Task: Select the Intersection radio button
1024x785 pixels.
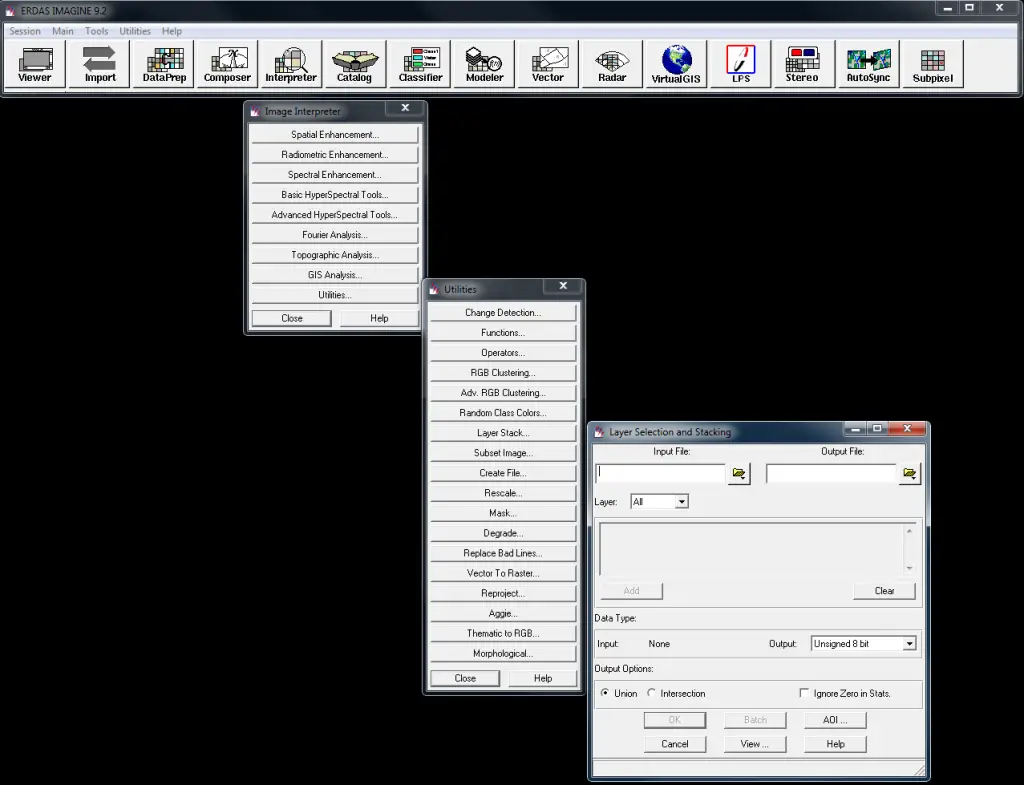Action: [x=651, y=693]
